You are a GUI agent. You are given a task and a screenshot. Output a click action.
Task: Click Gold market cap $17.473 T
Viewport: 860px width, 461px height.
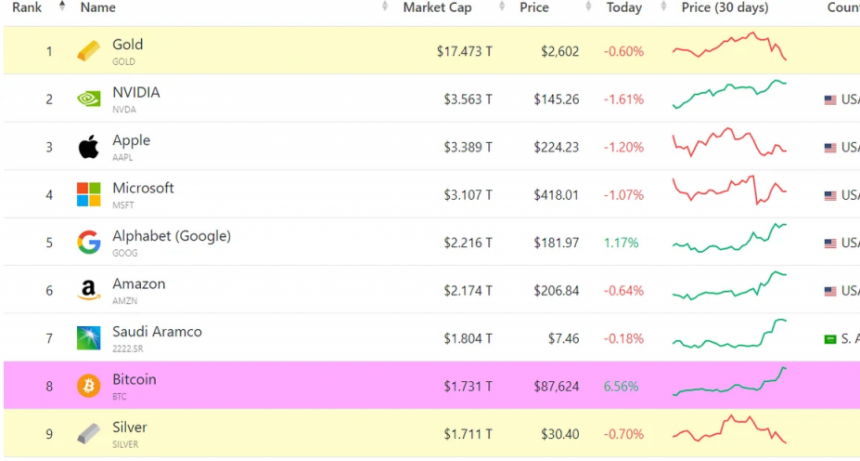coord(465,52)
